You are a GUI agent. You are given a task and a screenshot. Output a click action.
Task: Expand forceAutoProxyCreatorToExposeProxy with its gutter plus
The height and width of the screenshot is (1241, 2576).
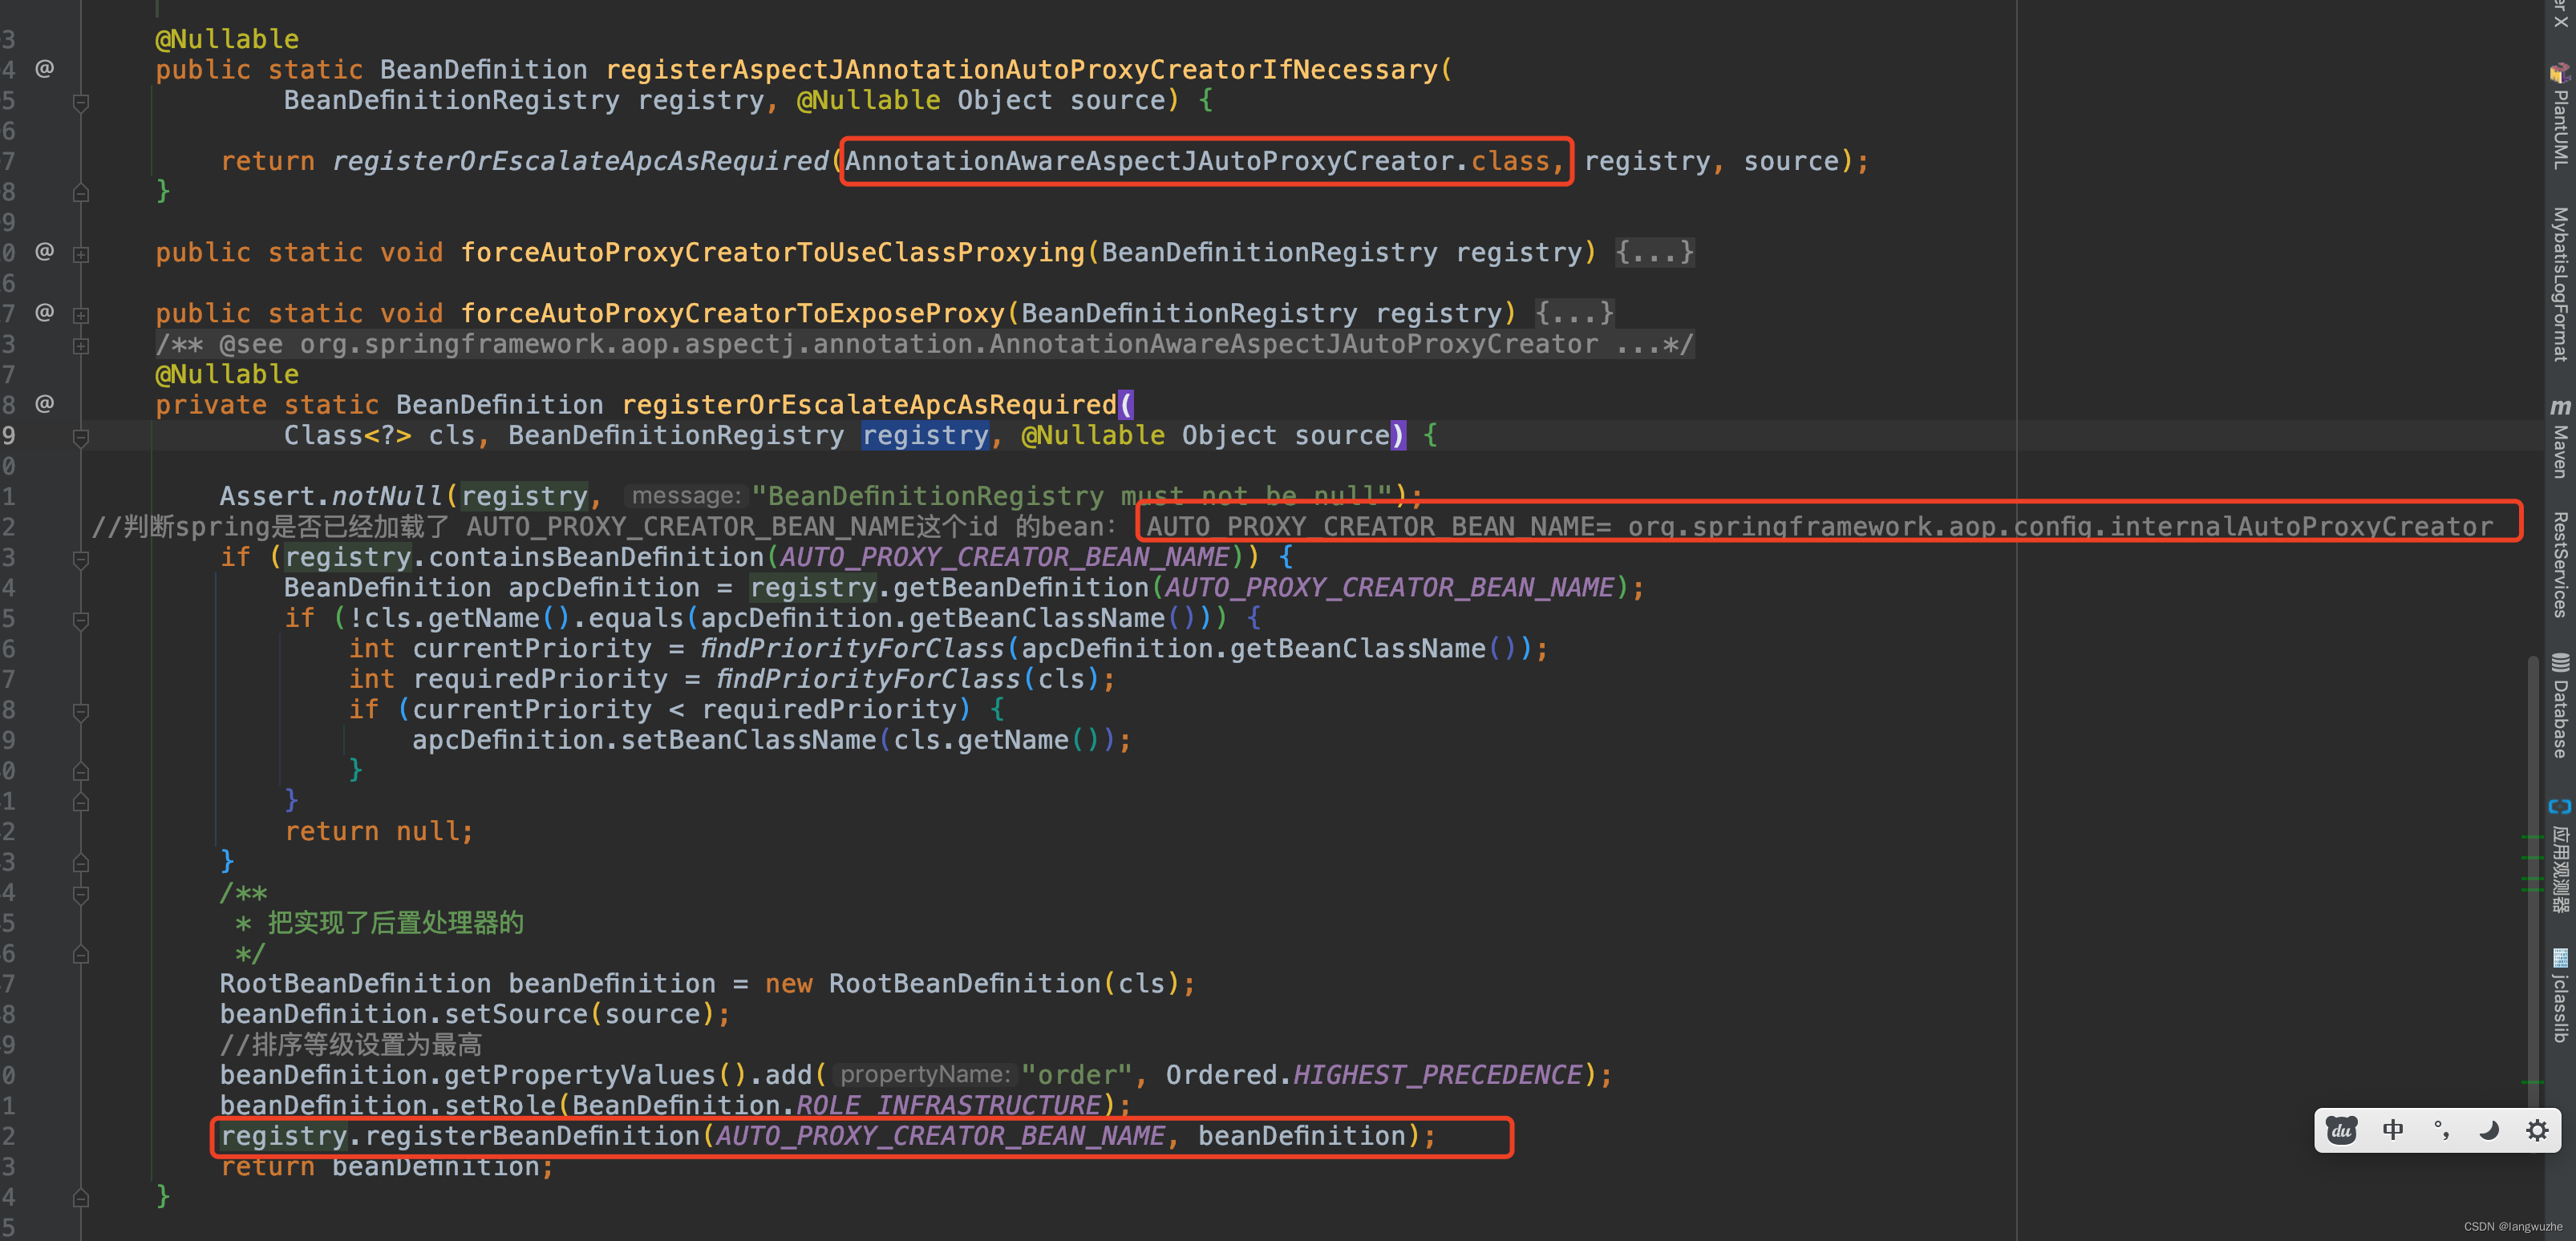click(x=81, y=315)
